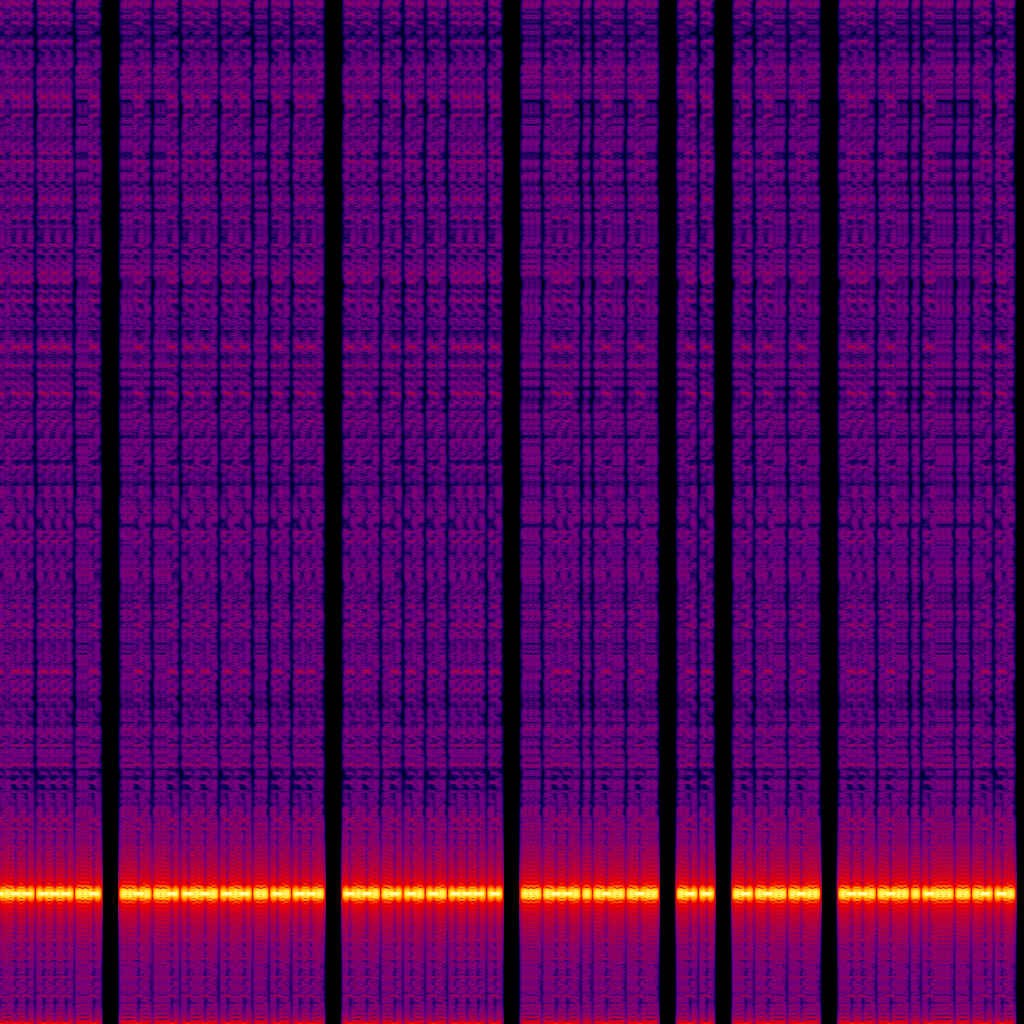This screenshot has height=1024, width=1024.
Task: Click the third black silence gap from left
Action: coord(511,500)
